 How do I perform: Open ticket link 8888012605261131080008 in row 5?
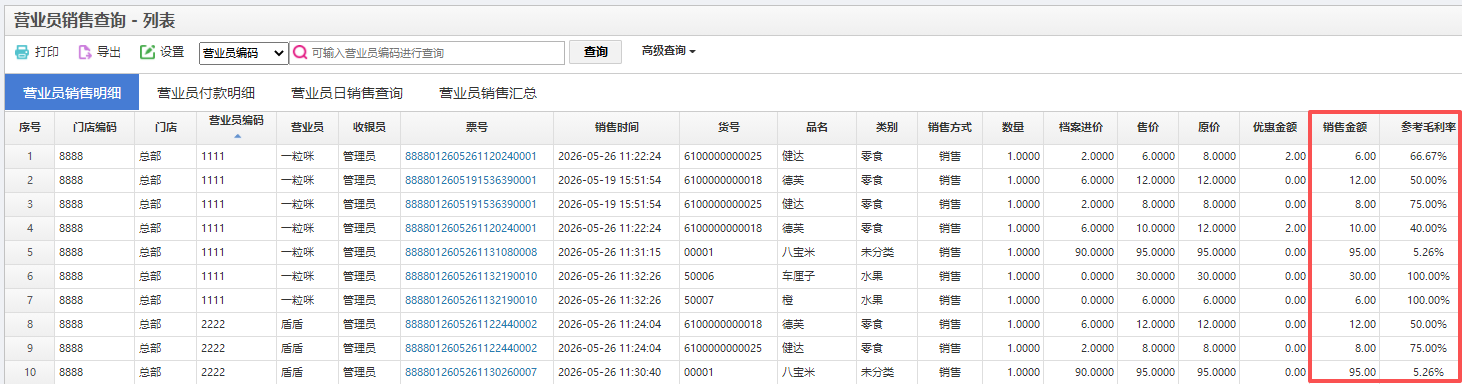coord(471,253)
